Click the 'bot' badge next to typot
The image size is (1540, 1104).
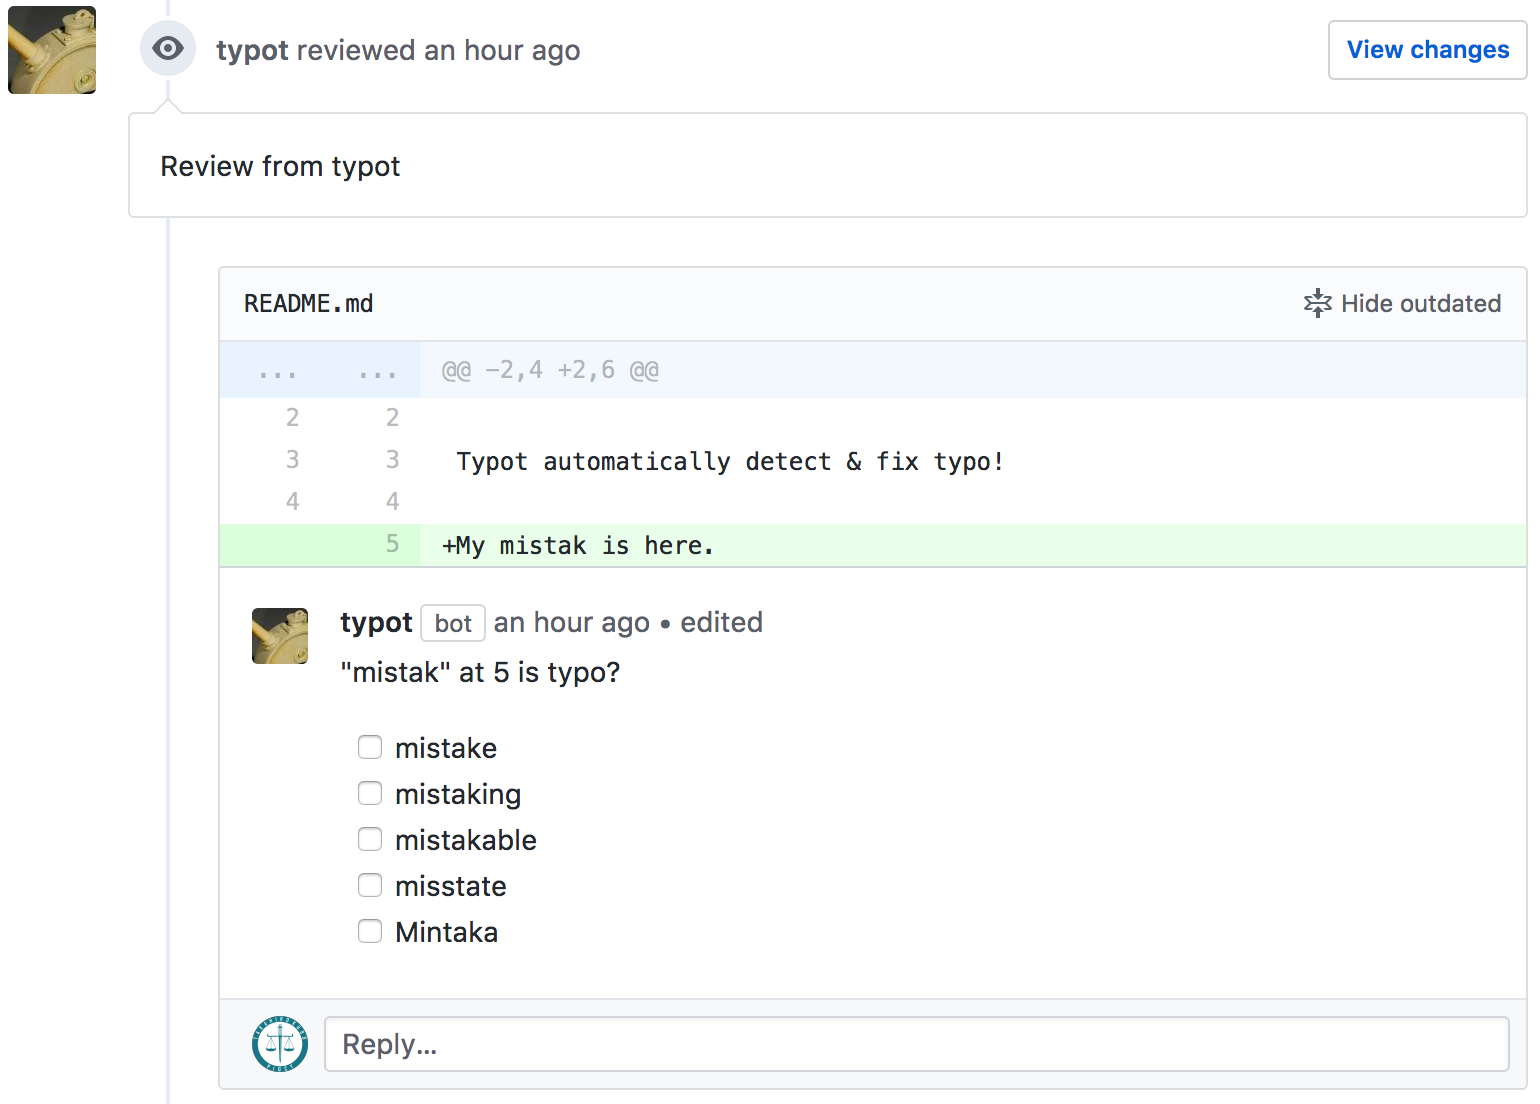[452, 623]
